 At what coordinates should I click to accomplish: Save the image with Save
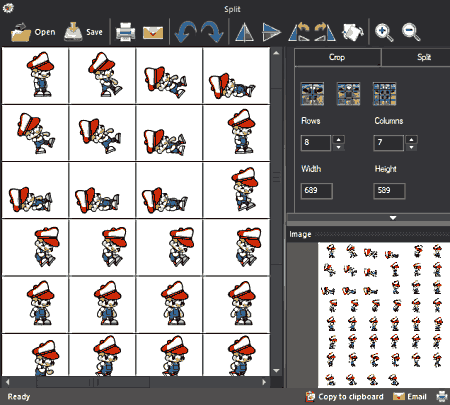pyautogui.click(x=83, y=32)
